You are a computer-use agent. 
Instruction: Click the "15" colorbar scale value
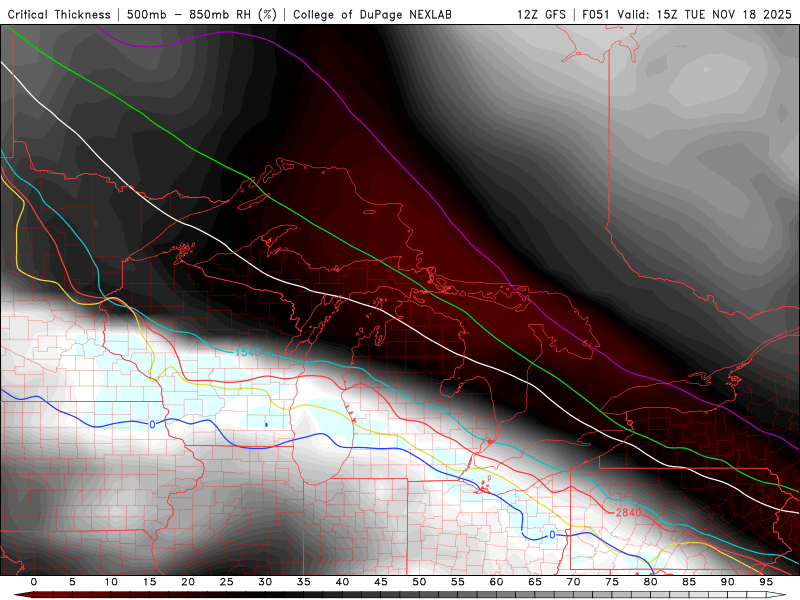click(x=149, y=582)
